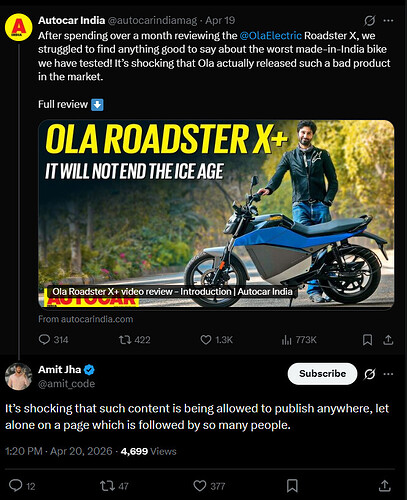Click the Grok icon beside Subscribe
The image size is (407, 500).
369,374
